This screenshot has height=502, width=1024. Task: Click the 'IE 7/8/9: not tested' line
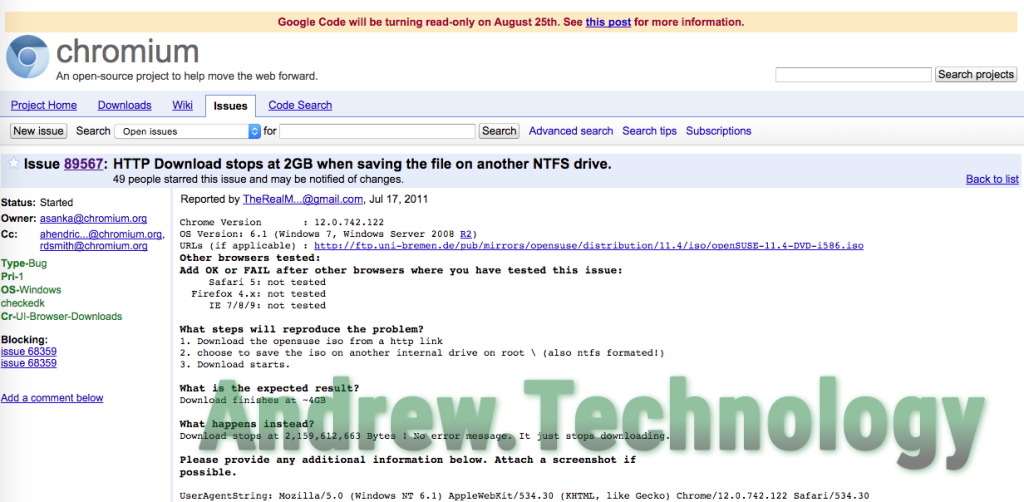[267, 306]
